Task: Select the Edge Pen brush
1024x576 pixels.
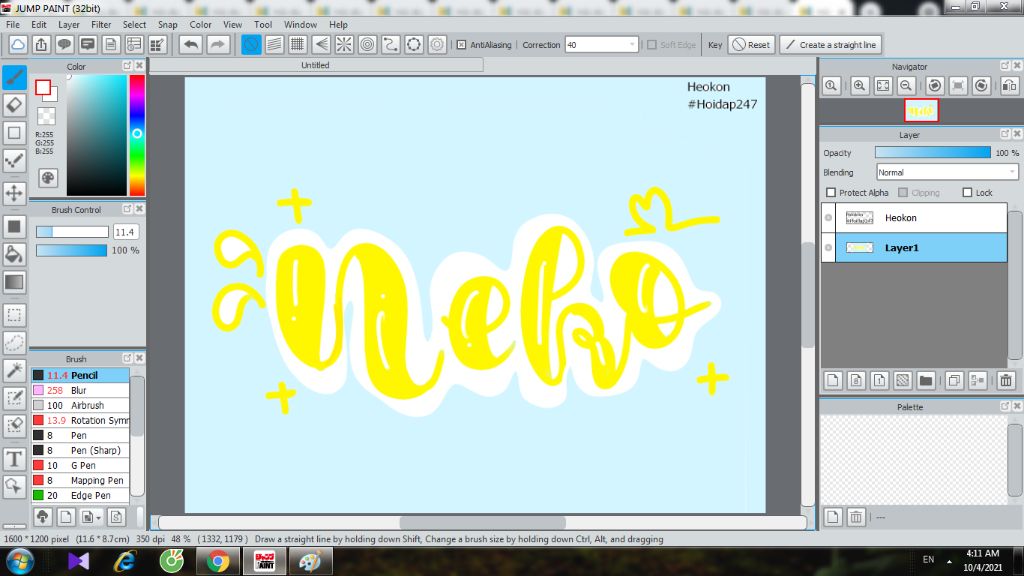Action: [x=80, y=495]
